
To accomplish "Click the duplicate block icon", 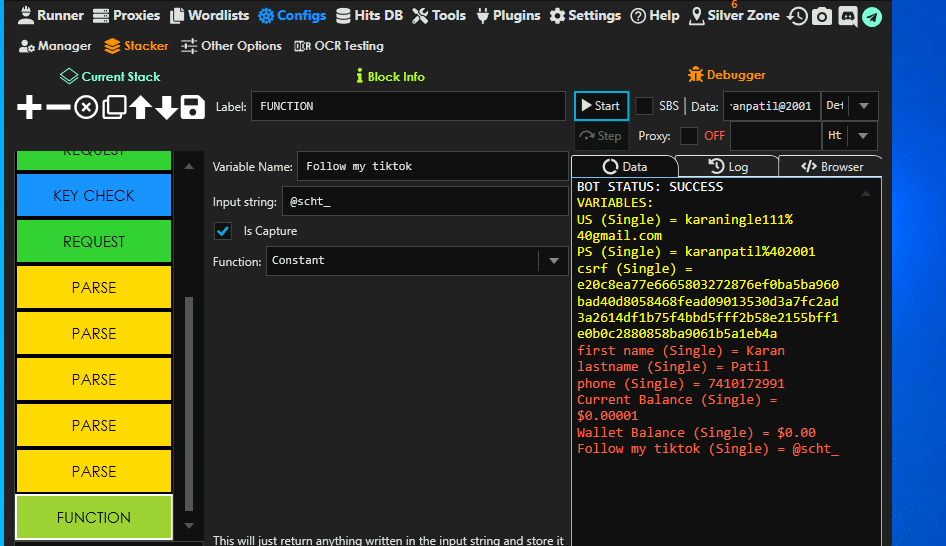I will tap(114, 108).
